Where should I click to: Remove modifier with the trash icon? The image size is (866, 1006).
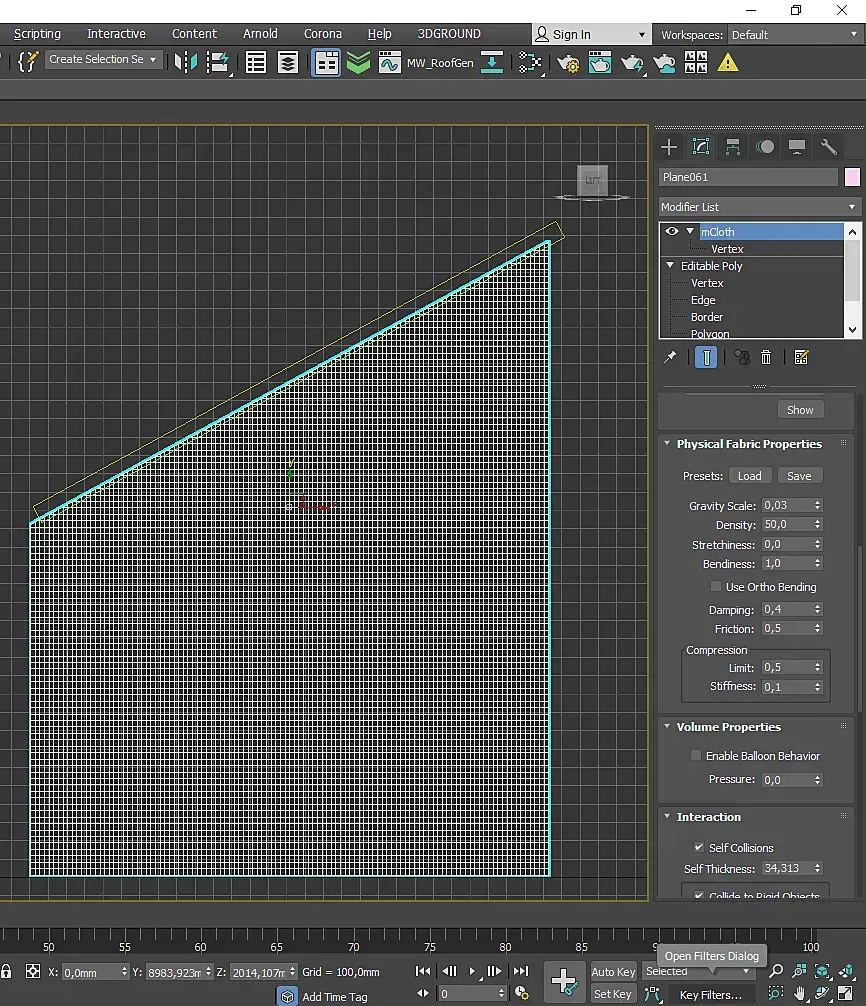coord(766,357)
